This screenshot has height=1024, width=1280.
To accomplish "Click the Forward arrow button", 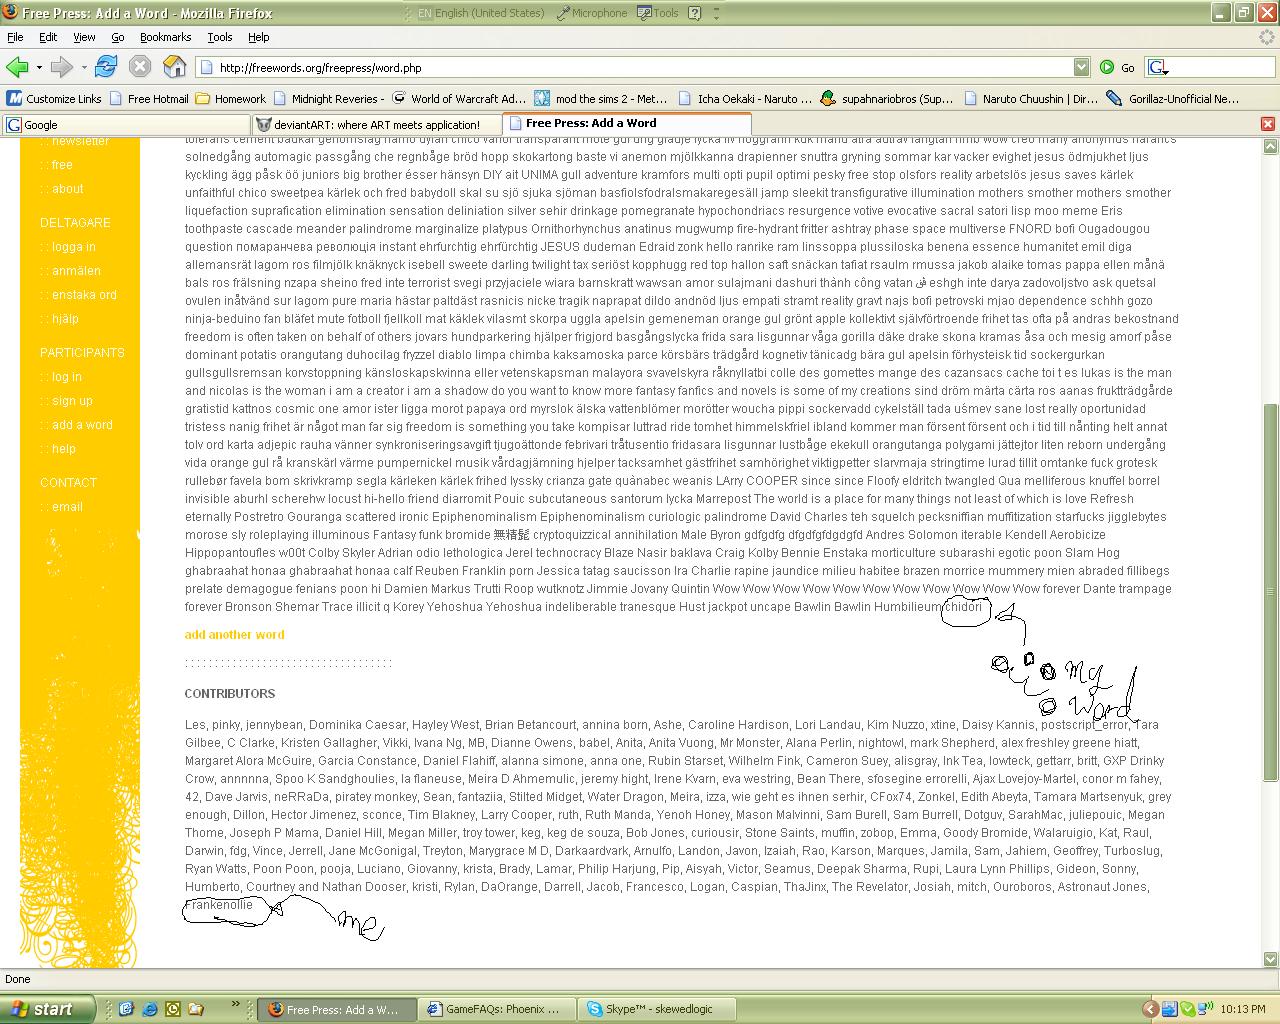I will [61, 67].
